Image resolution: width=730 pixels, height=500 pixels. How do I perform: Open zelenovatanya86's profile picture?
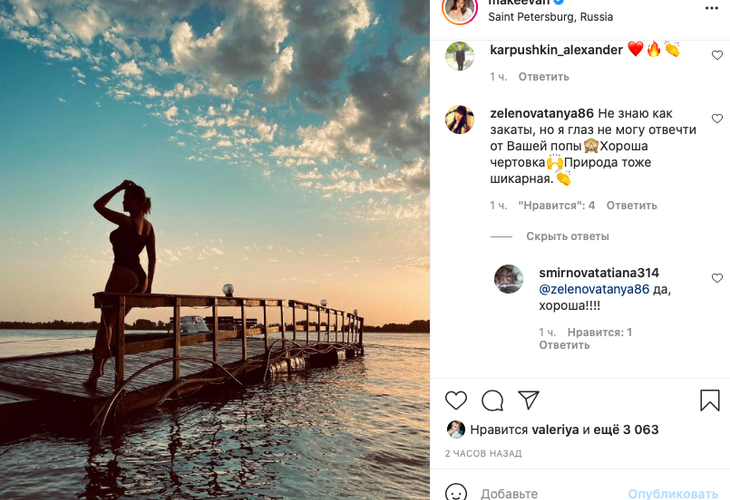coord(460,120)
